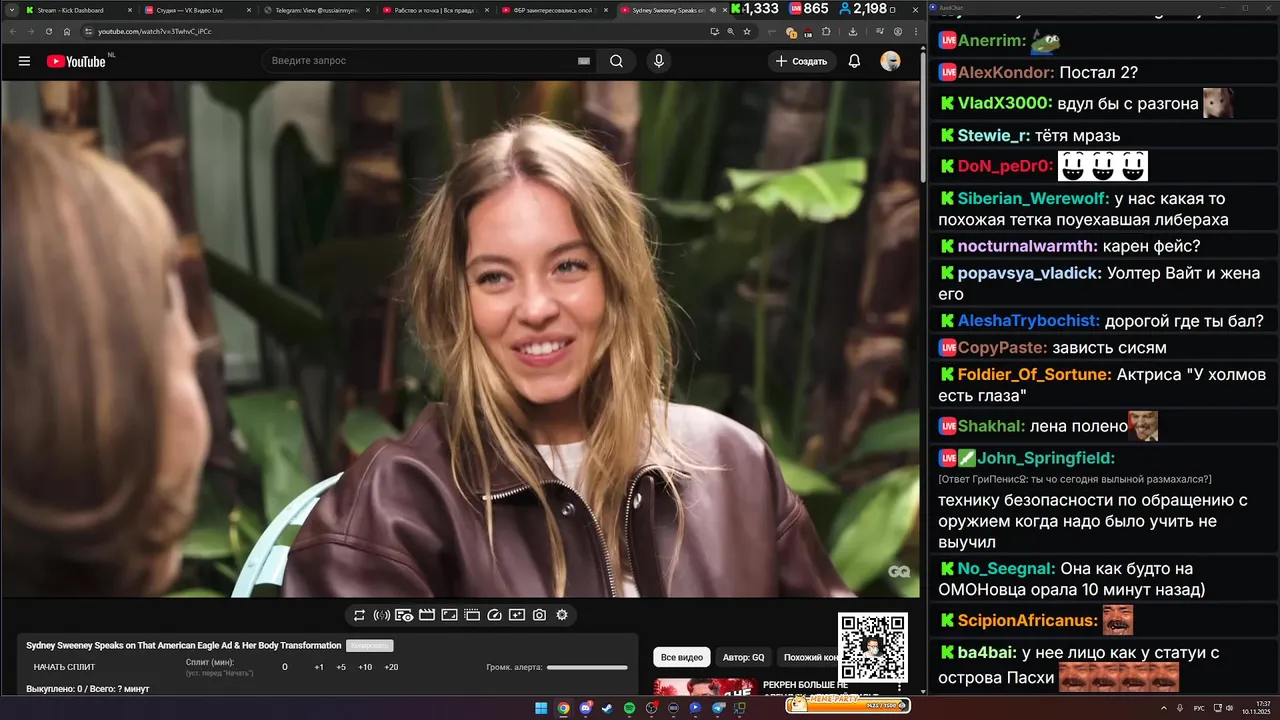Click the YouTube search magnifier button
This screenshot has width=1280, height=720.
[617, 61]
